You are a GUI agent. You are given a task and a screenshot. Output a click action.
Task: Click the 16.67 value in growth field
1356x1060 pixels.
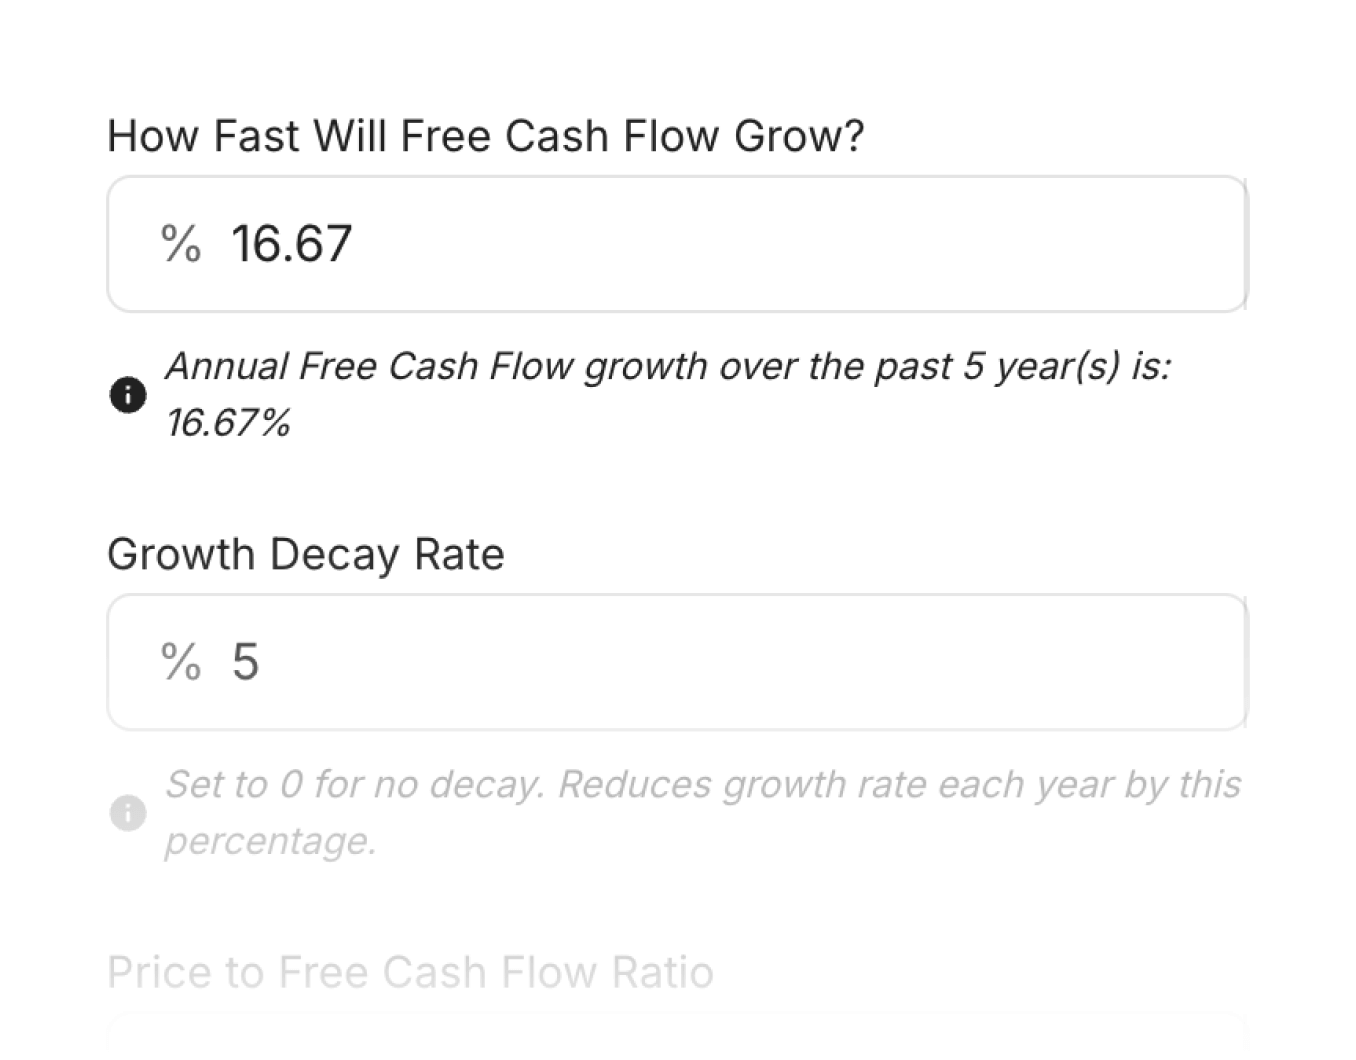[x=292, y=244]
